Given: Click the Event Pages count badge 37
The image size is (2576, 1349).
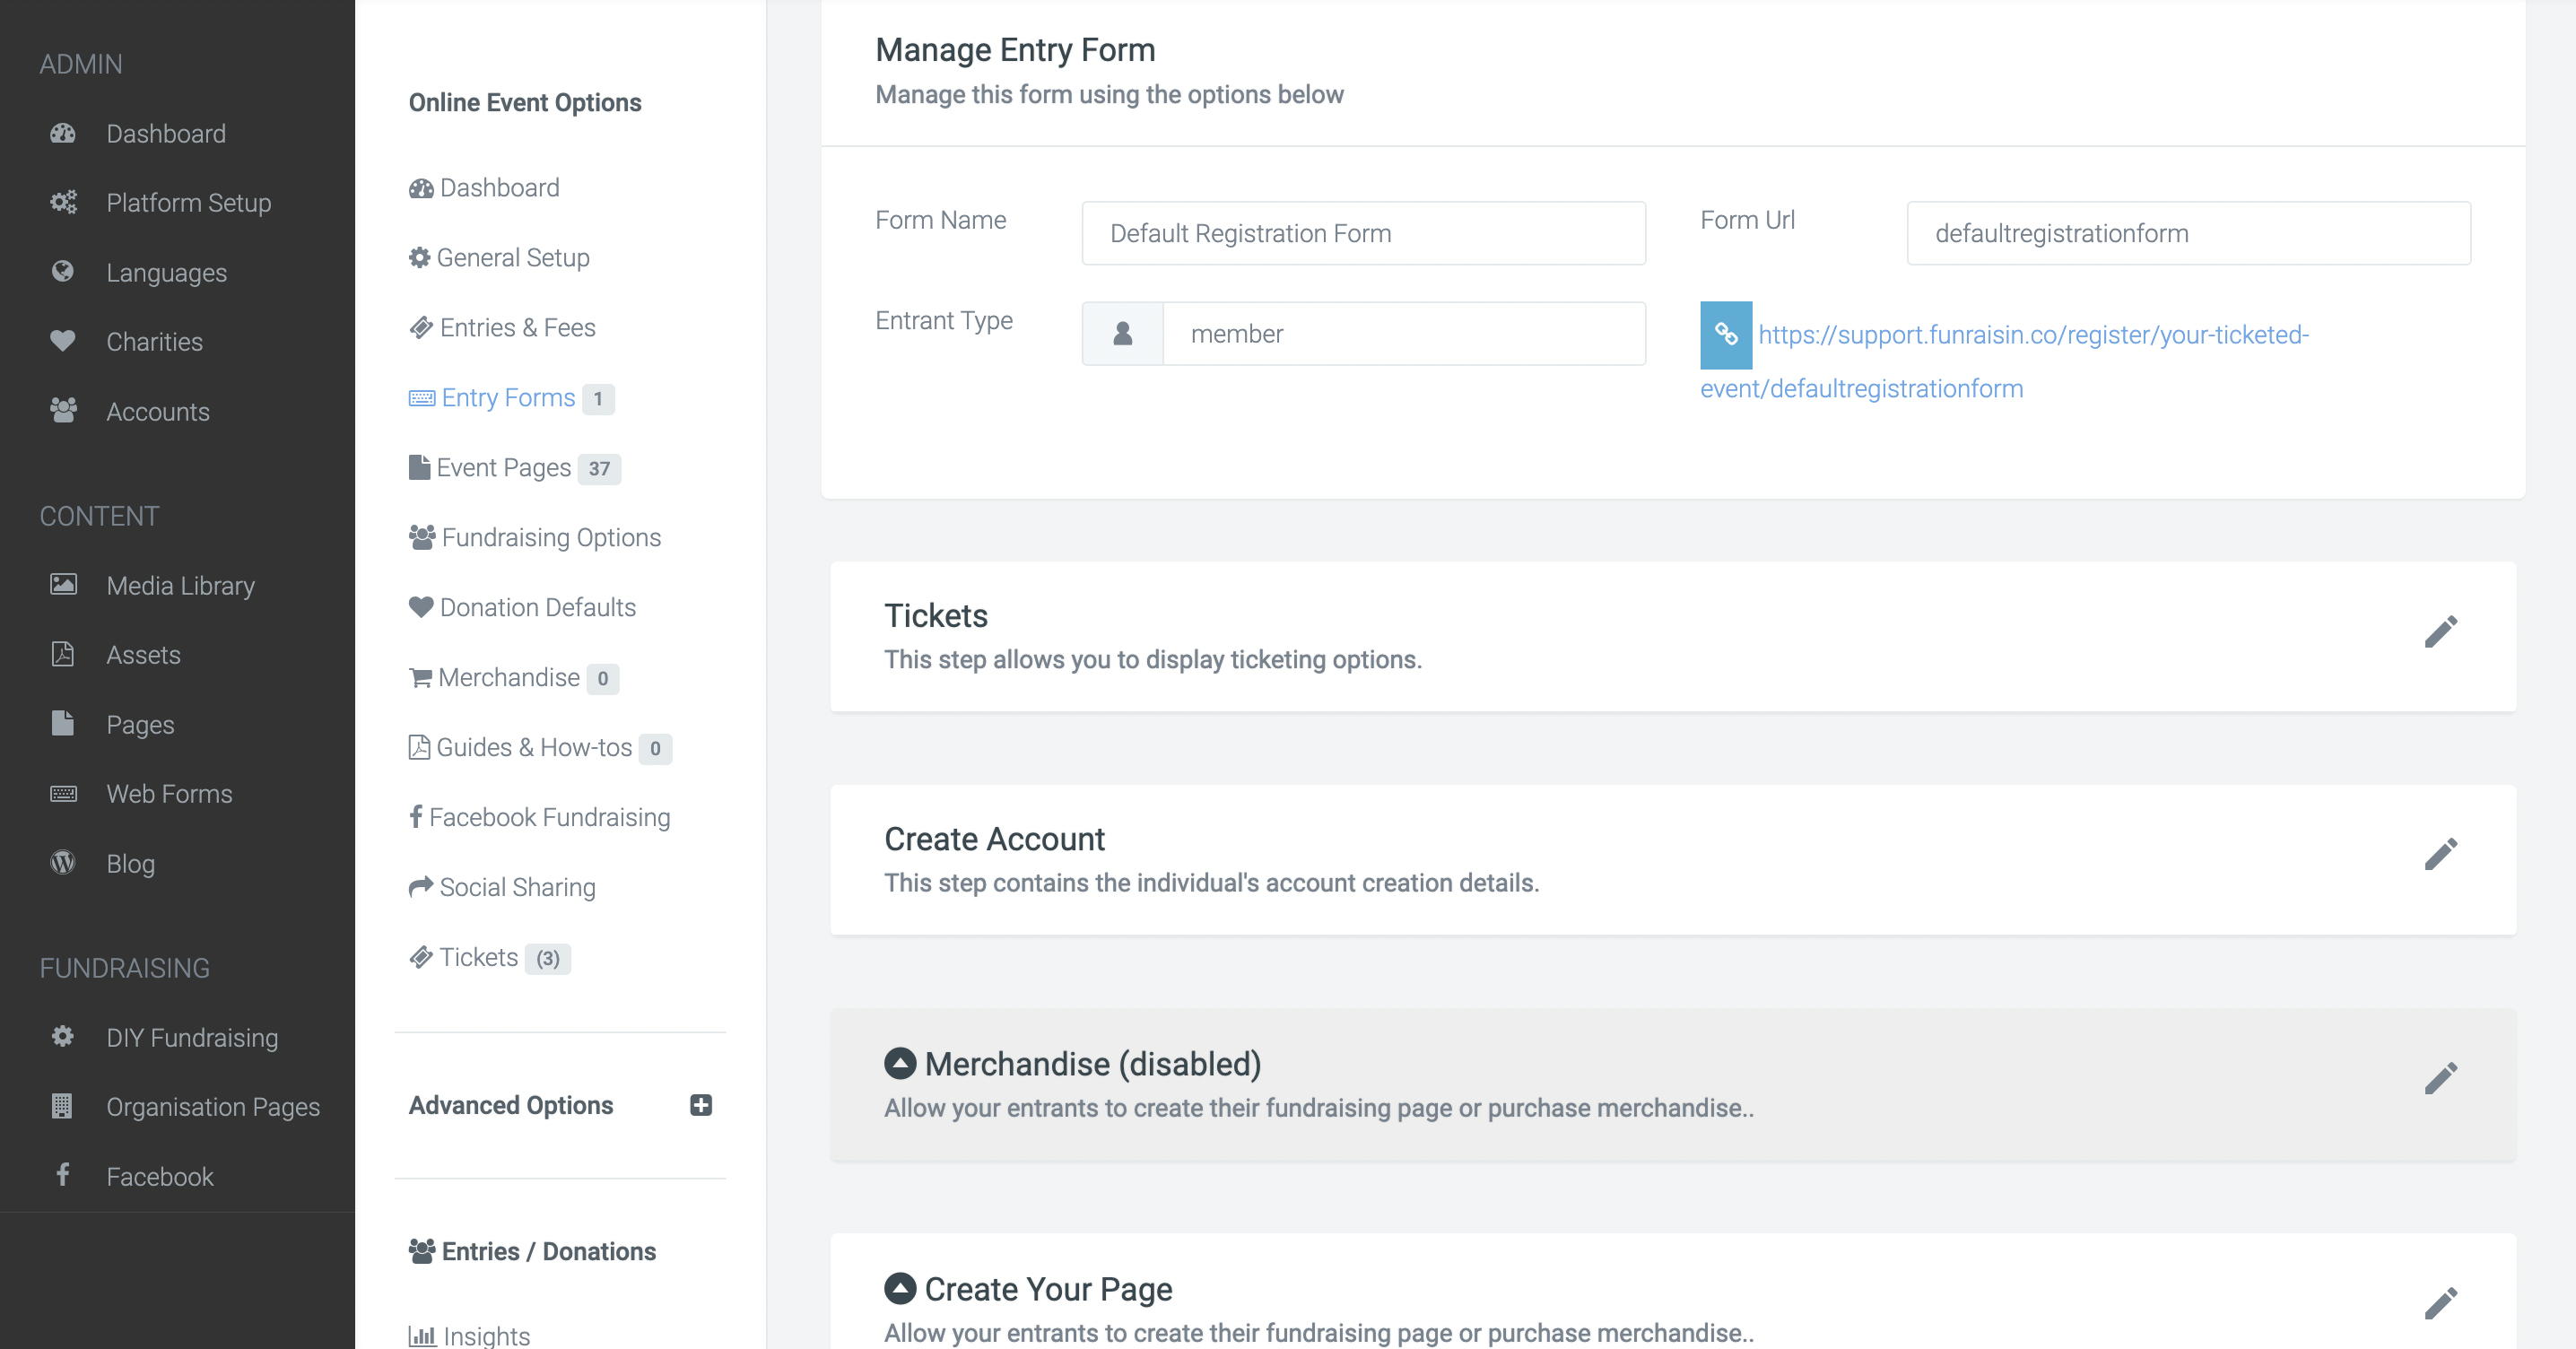Looking at the screenshot, I should pos(599,469).
